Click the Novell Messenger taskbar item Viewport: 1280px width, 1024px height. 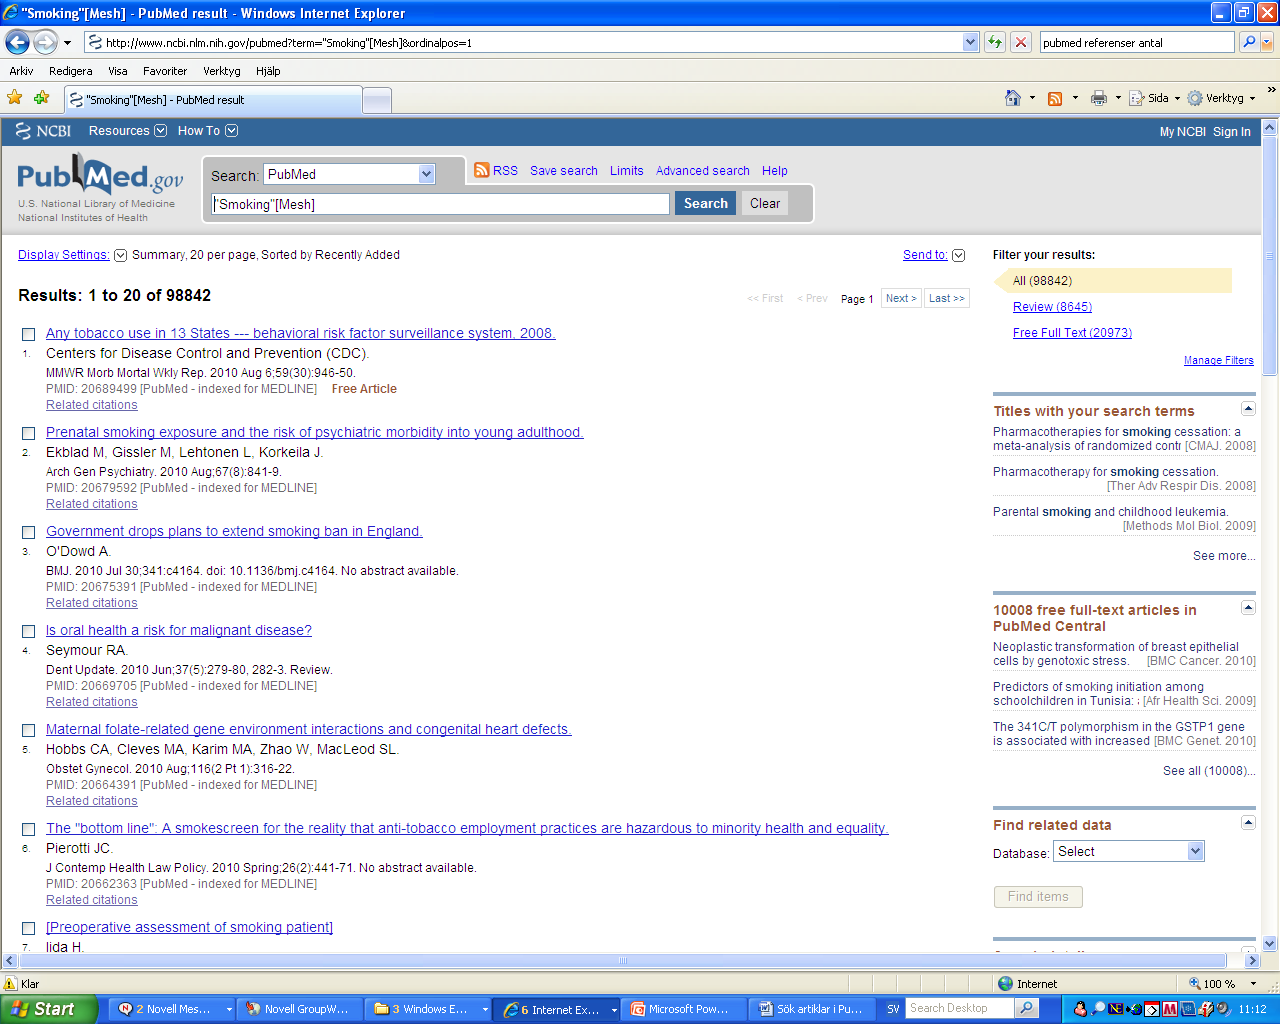(x=172, y=1009)
